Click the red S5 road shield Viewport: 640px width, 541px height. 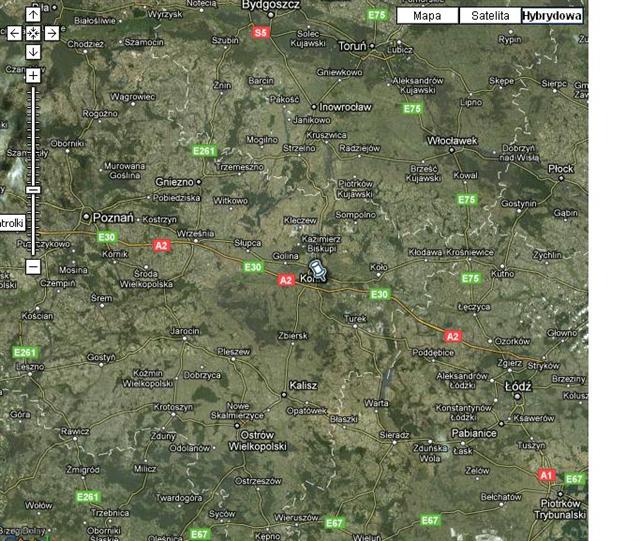[261, 33]
